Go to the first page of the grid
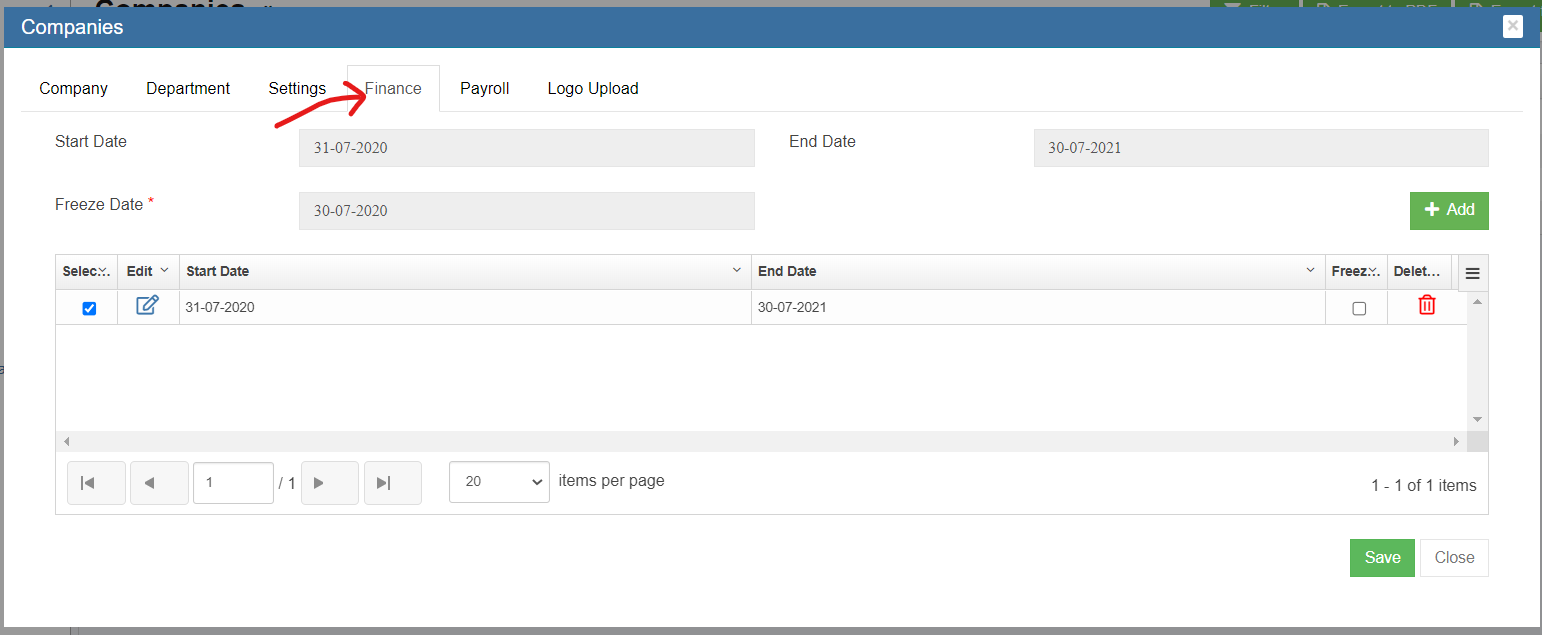 96,483
